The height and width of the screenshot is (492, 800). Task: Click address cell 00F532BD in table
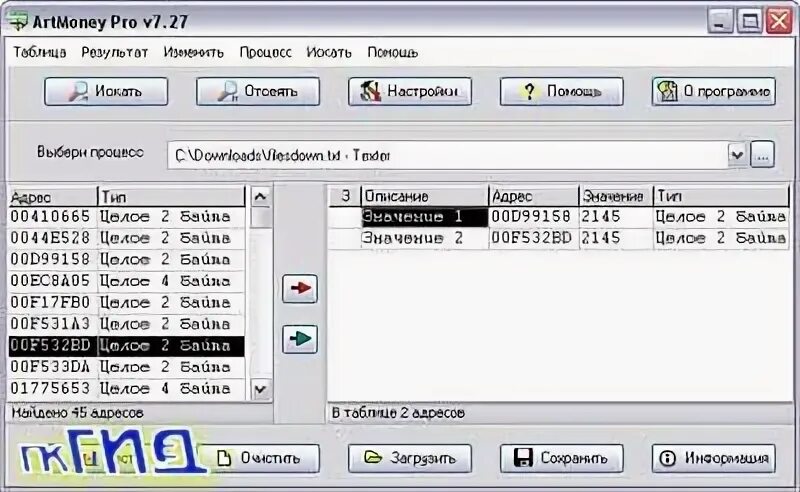533,238
